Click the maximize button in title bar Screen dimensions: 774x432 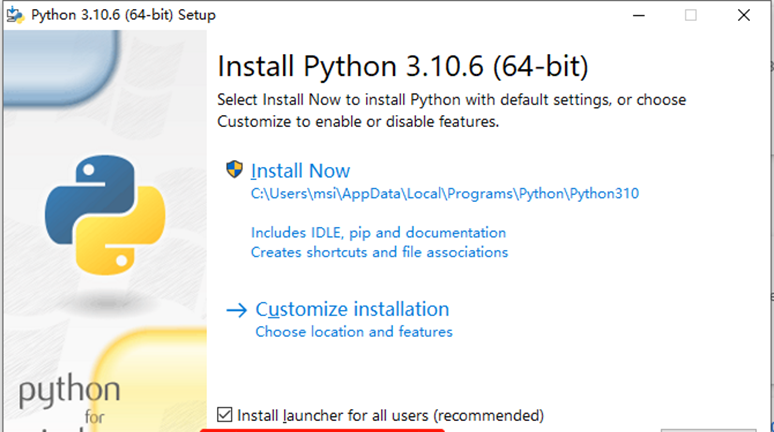[691, 15]
